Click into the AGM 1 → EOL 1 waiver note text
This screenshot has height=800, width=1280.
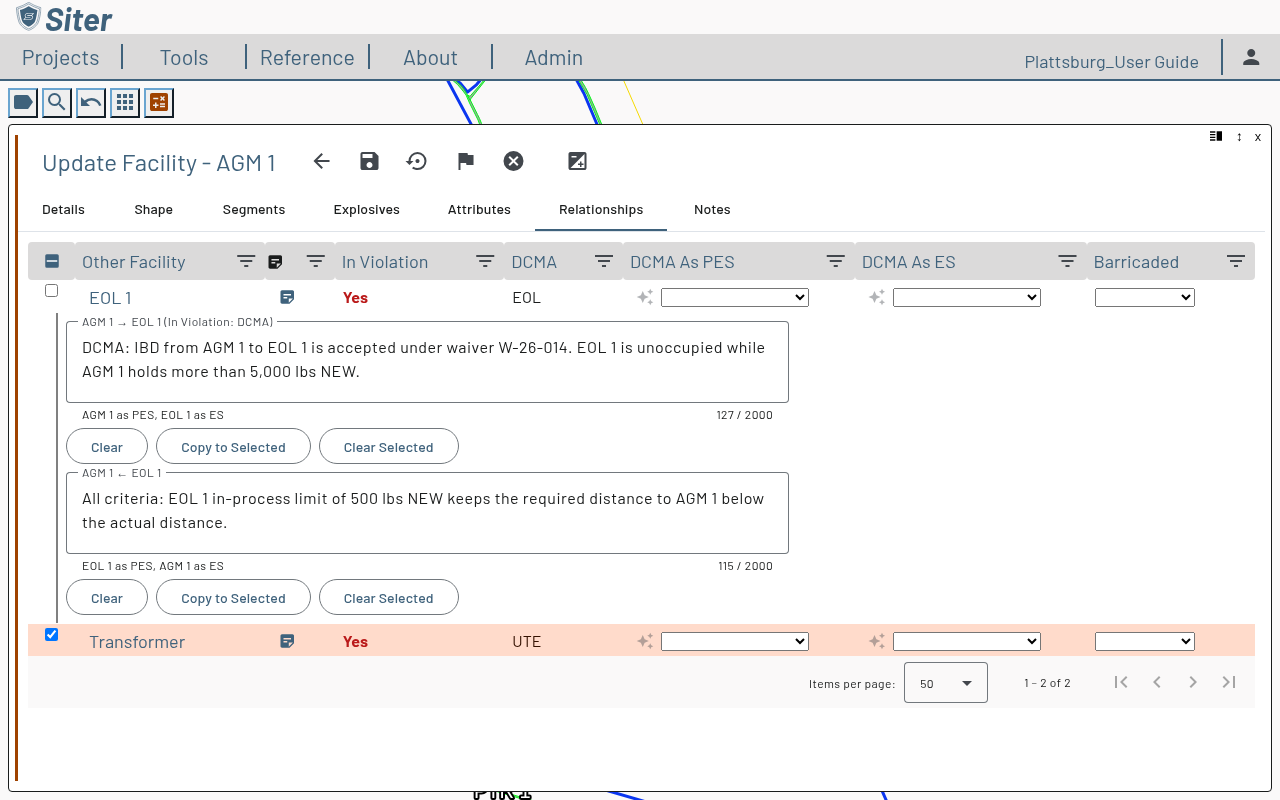(427, 361)
